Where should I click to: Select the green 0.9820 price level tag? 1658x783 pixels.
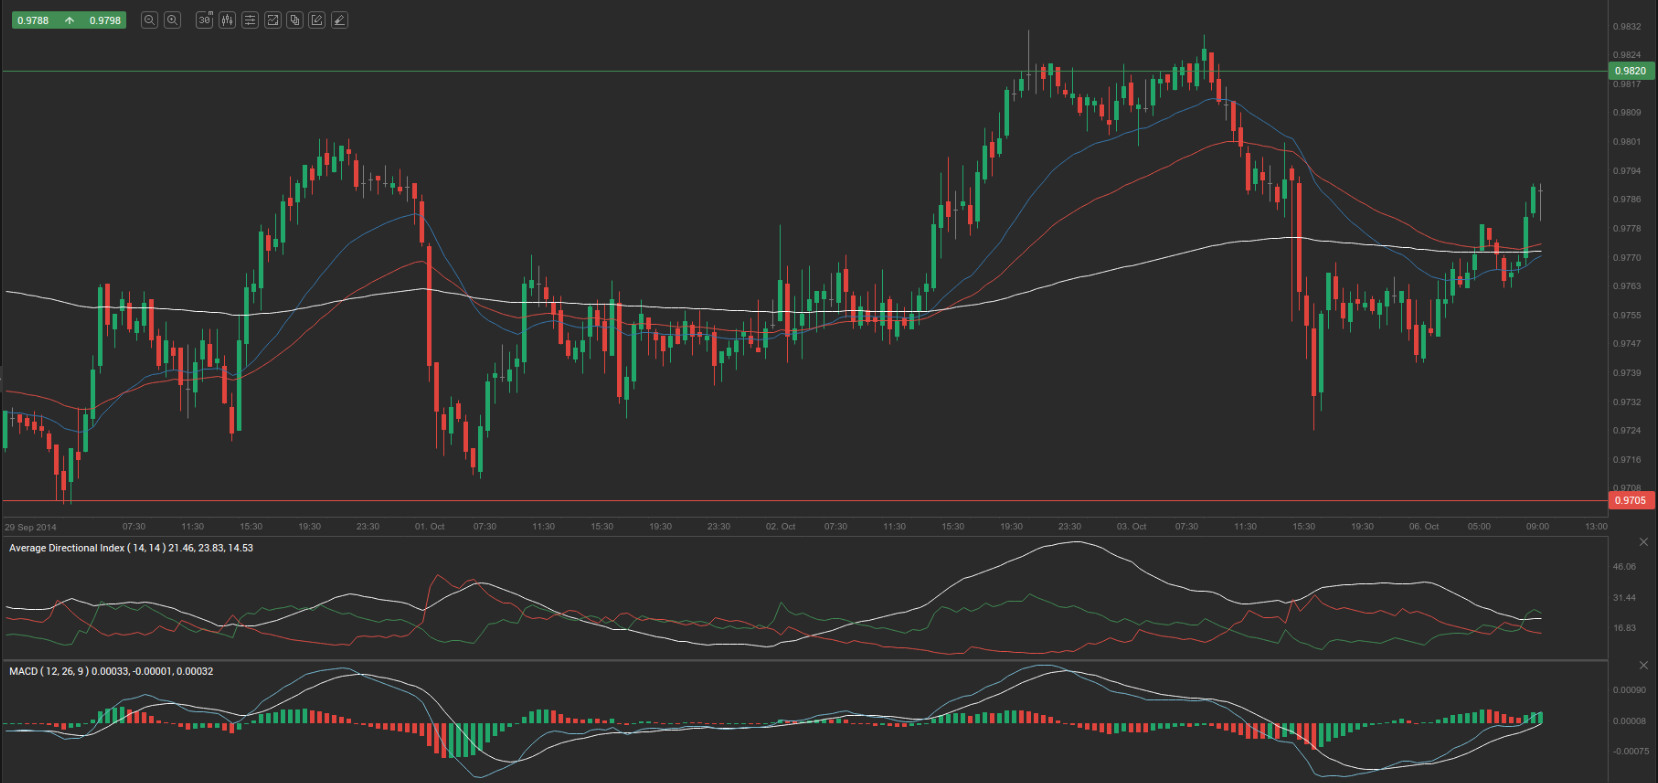(1630, 71)
